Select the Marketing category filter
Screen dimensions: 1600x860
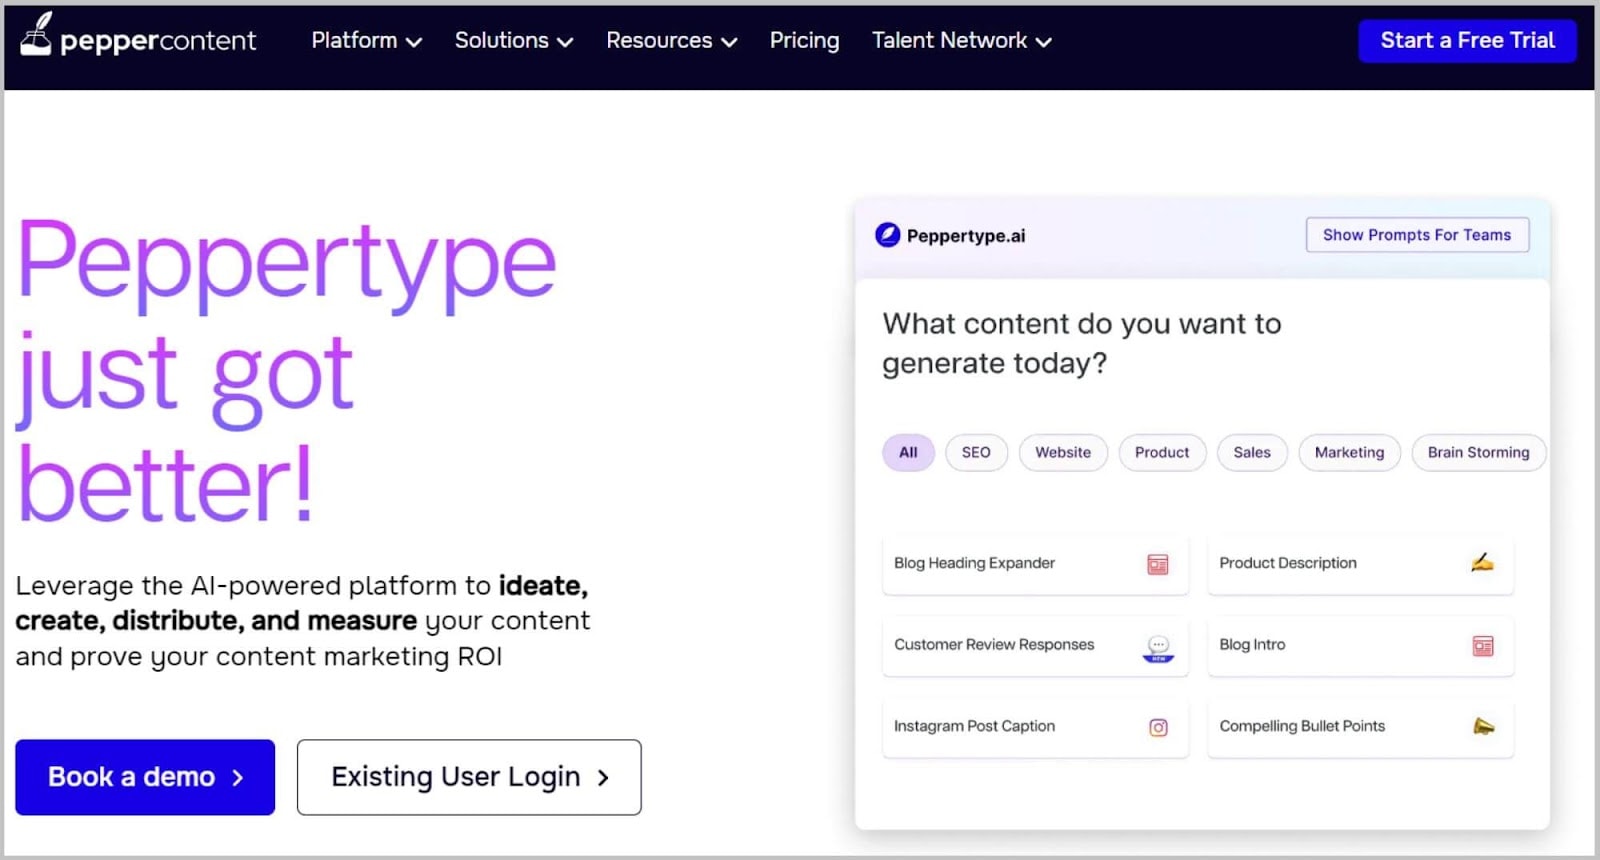pos(1349,452)
